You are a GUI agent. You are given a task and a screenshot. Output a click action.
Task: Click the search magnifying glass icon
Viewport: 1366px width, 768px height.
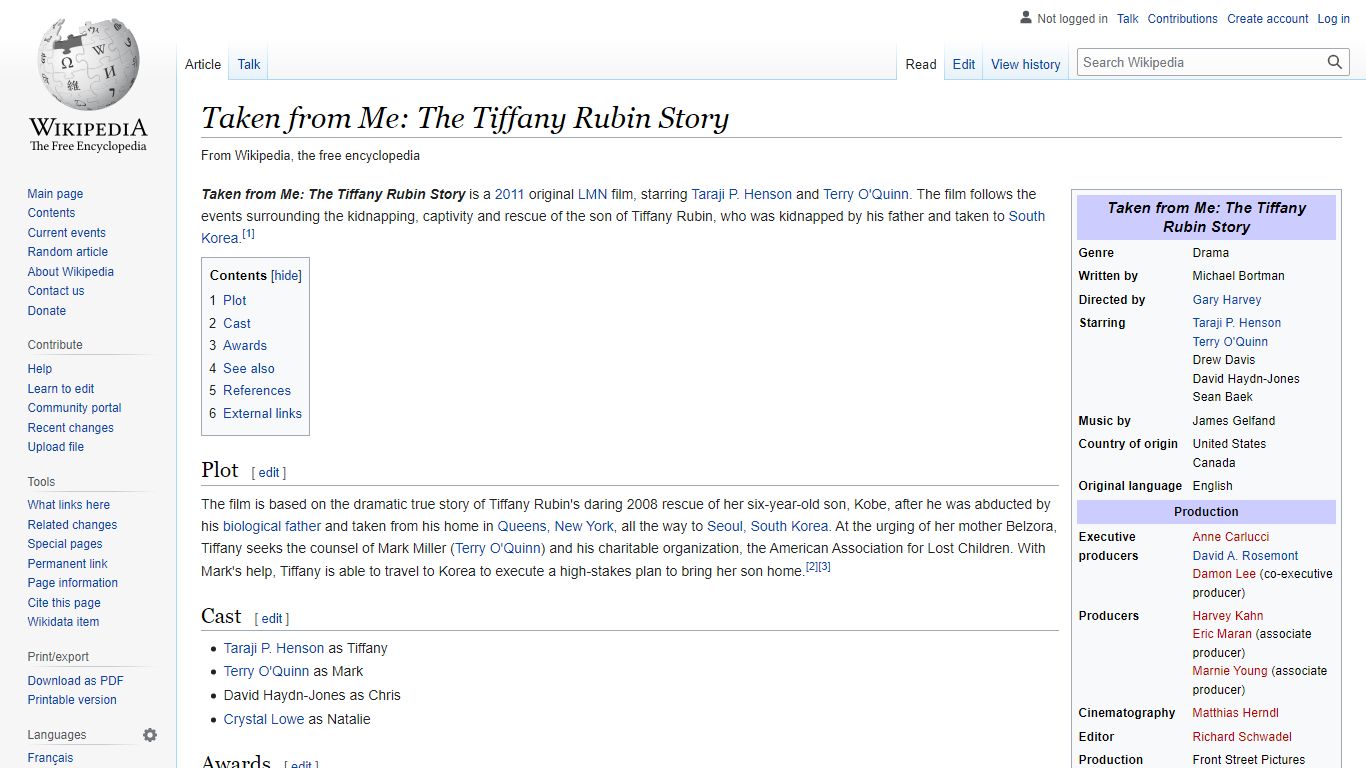(1334, 62)
